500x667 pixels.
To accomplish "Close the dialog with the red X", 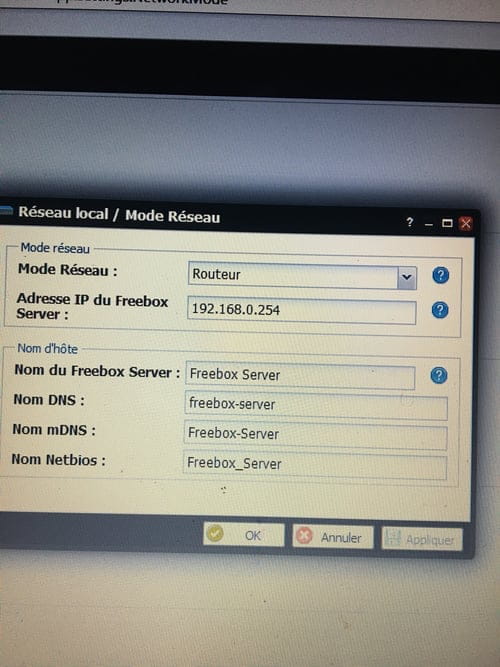I will coord(466,223).
